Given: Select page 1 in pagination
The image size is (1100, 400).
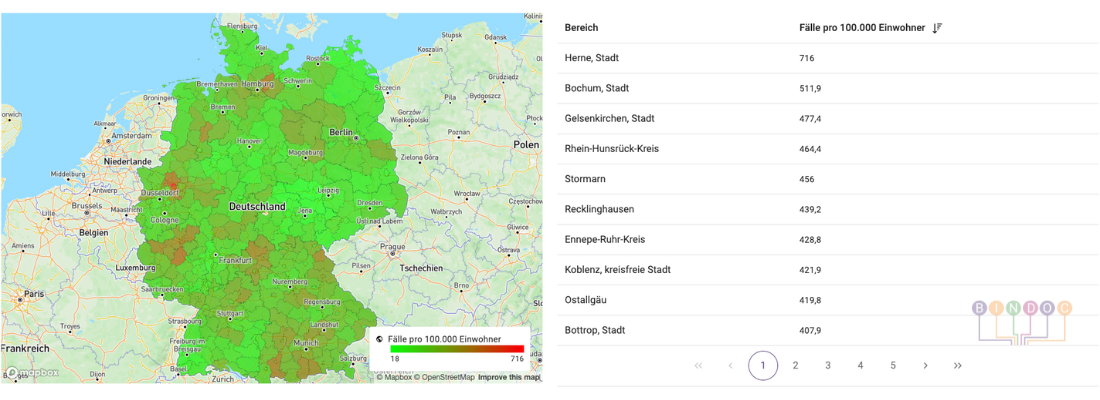Looking at the screenshot, I should (763, 366).
